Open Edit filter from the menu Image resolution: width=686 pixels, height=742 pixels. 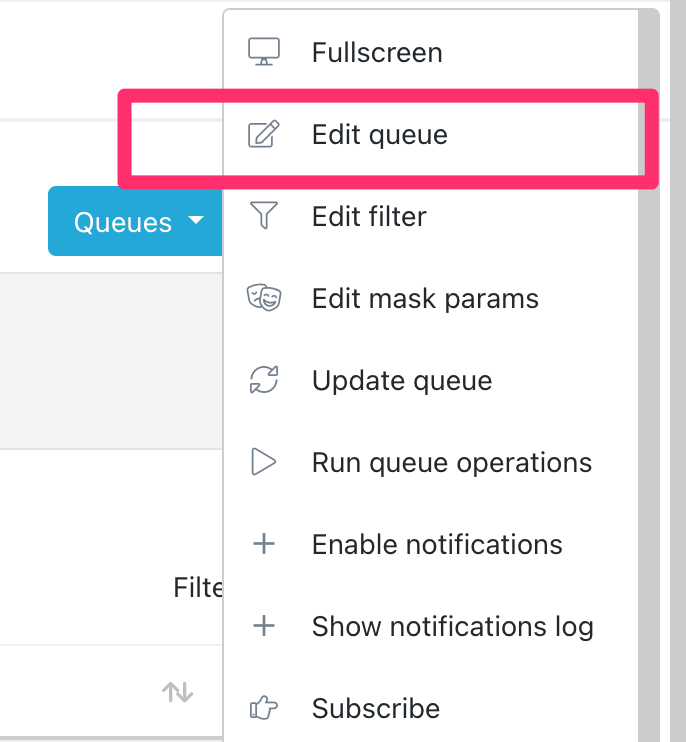[369, 216]
